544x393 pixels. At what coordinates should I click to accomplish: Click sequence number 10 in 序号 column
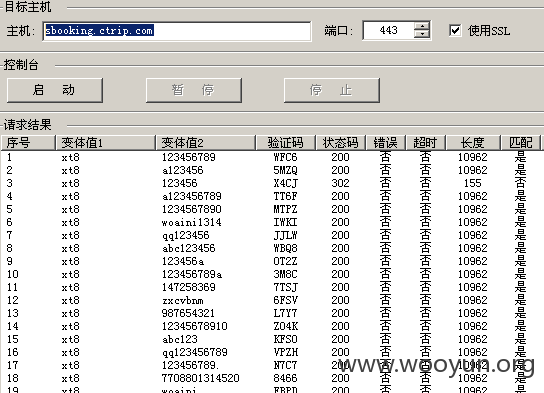[12, 274]
